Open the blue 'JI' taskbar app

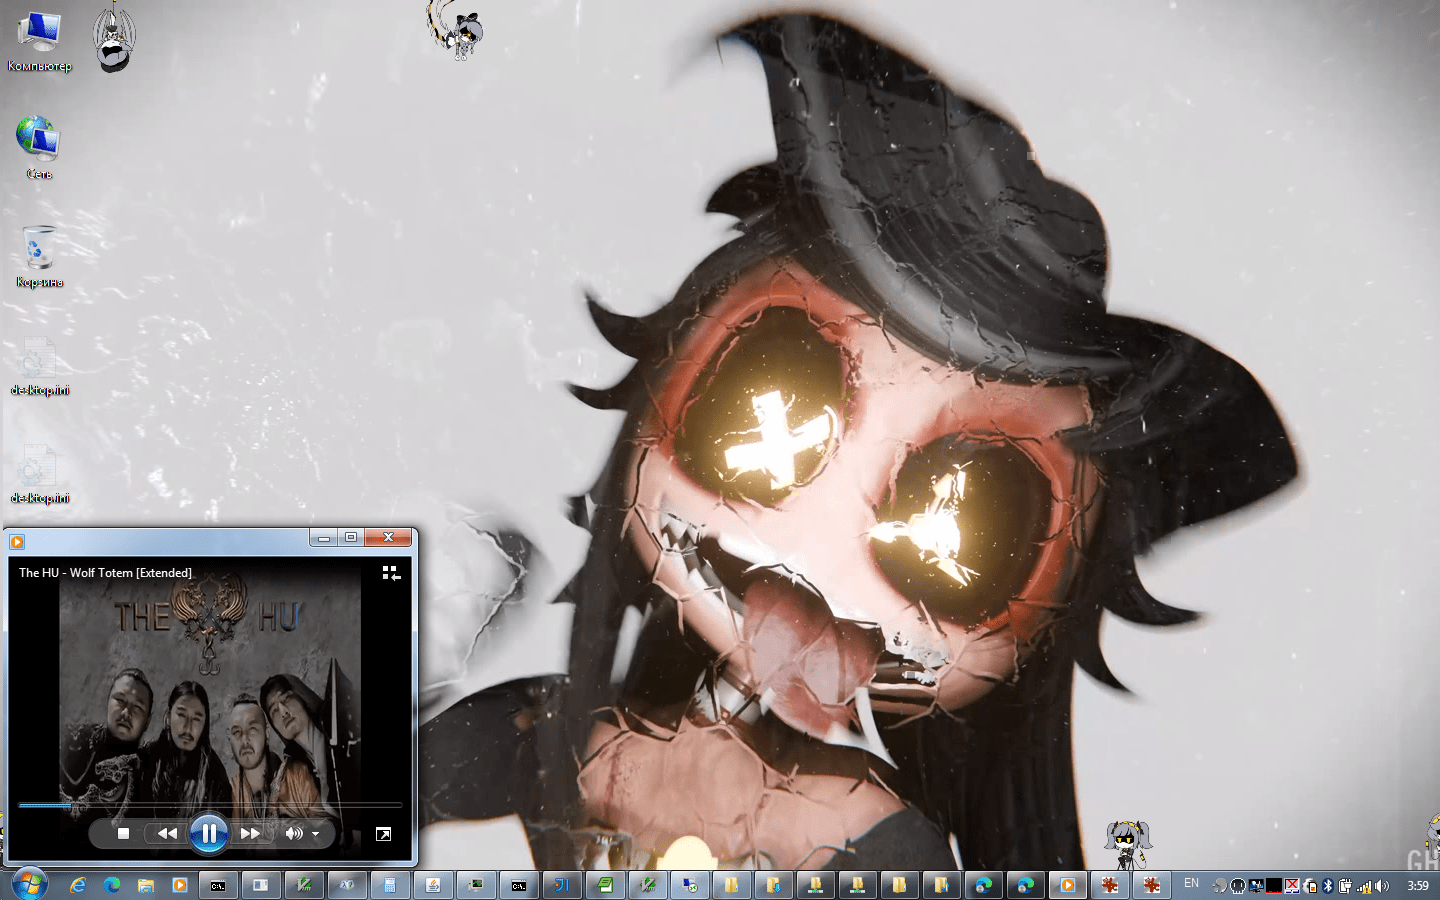tap(562, 885)
